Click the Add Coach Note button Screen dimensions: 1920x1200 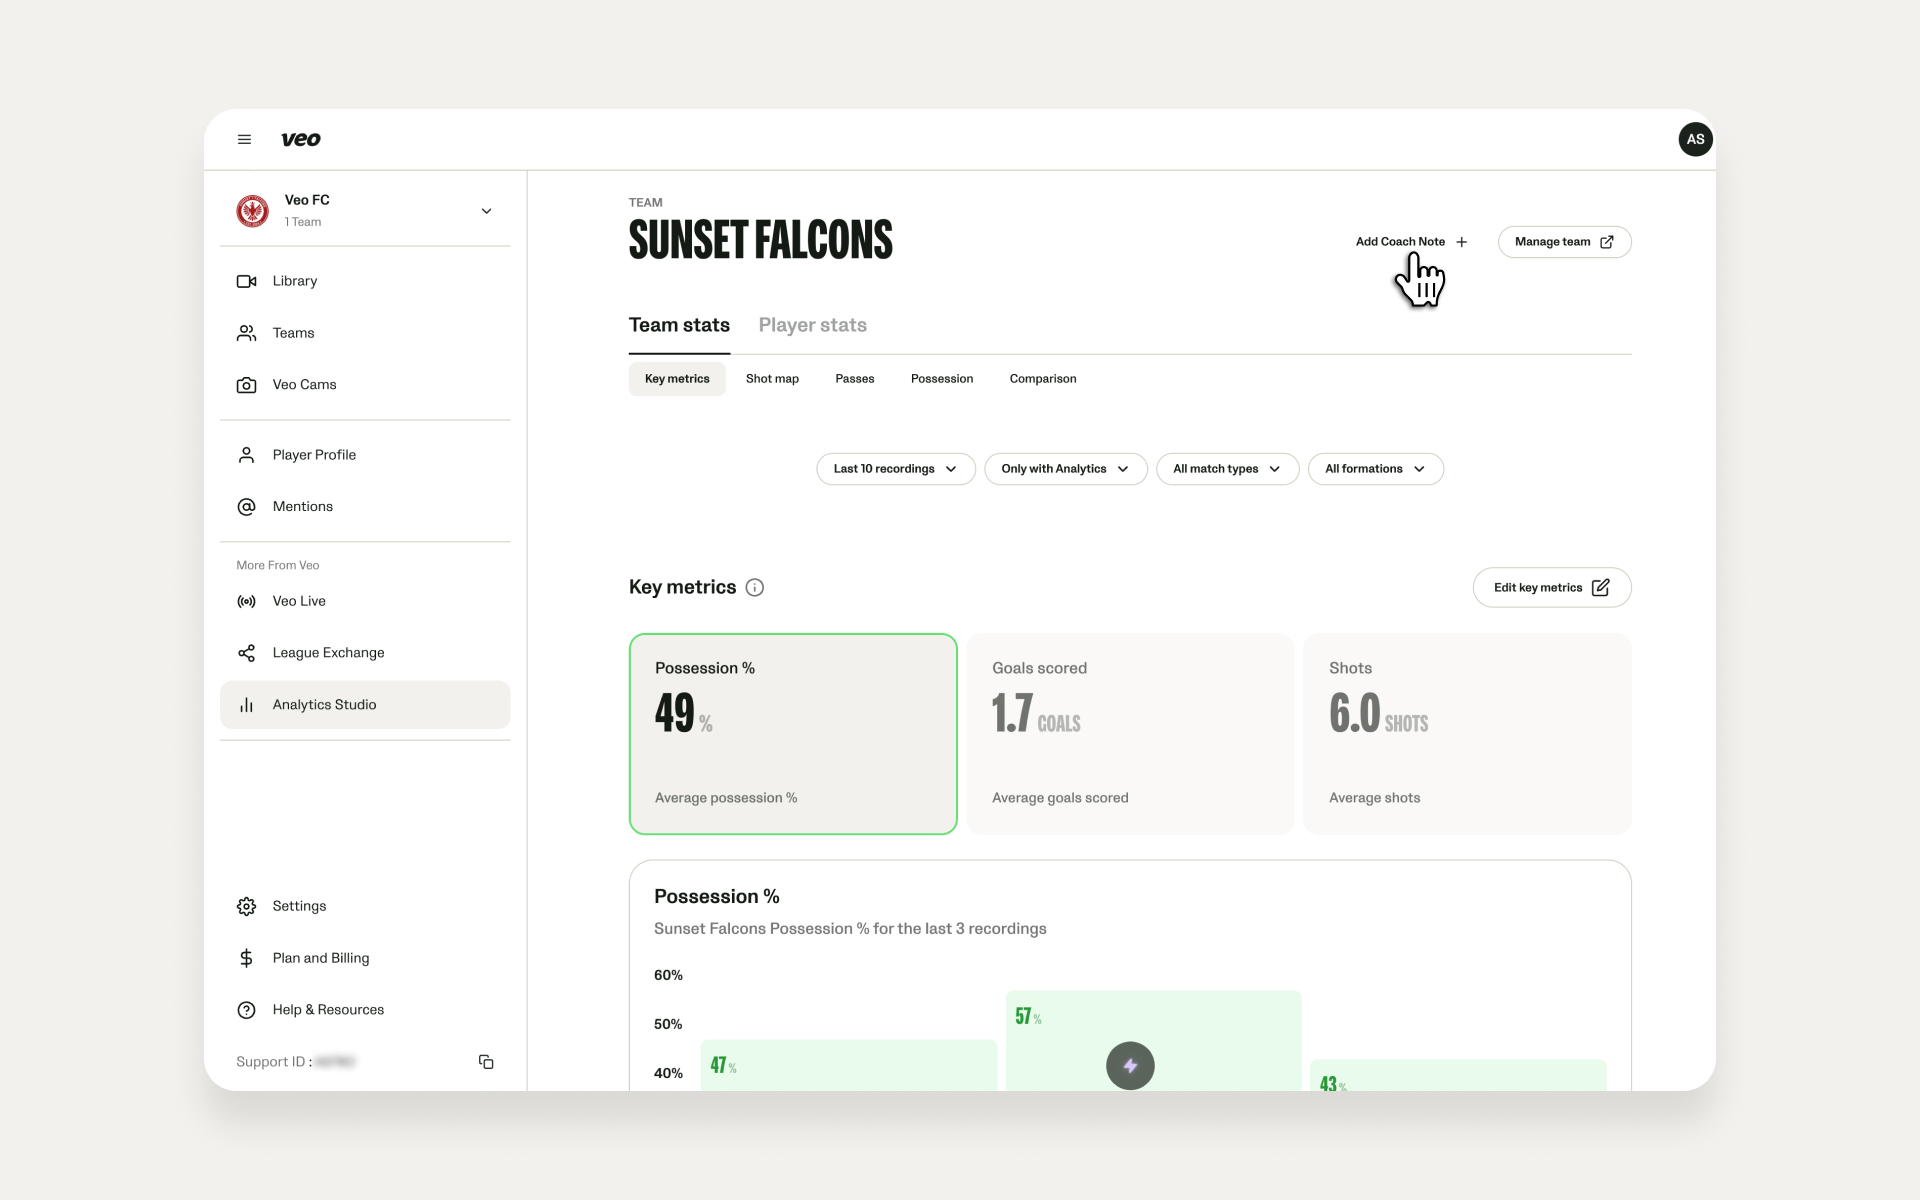point(1411,242)
